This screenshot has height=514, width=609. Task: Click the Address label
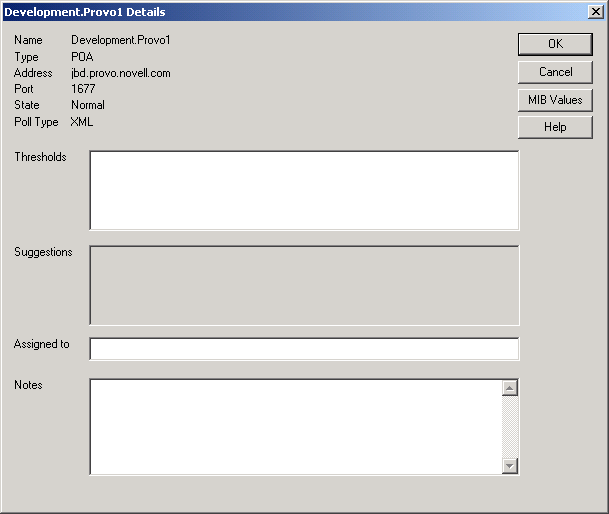(33, 73)
